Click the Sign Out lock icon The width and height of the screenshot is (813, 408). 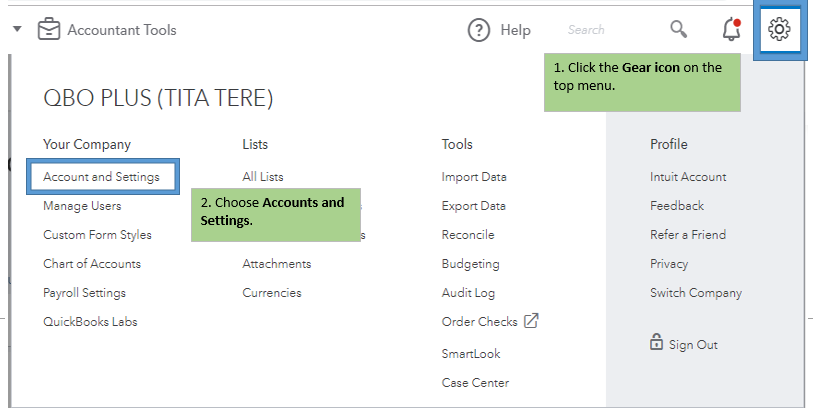[x=657, y=343]
